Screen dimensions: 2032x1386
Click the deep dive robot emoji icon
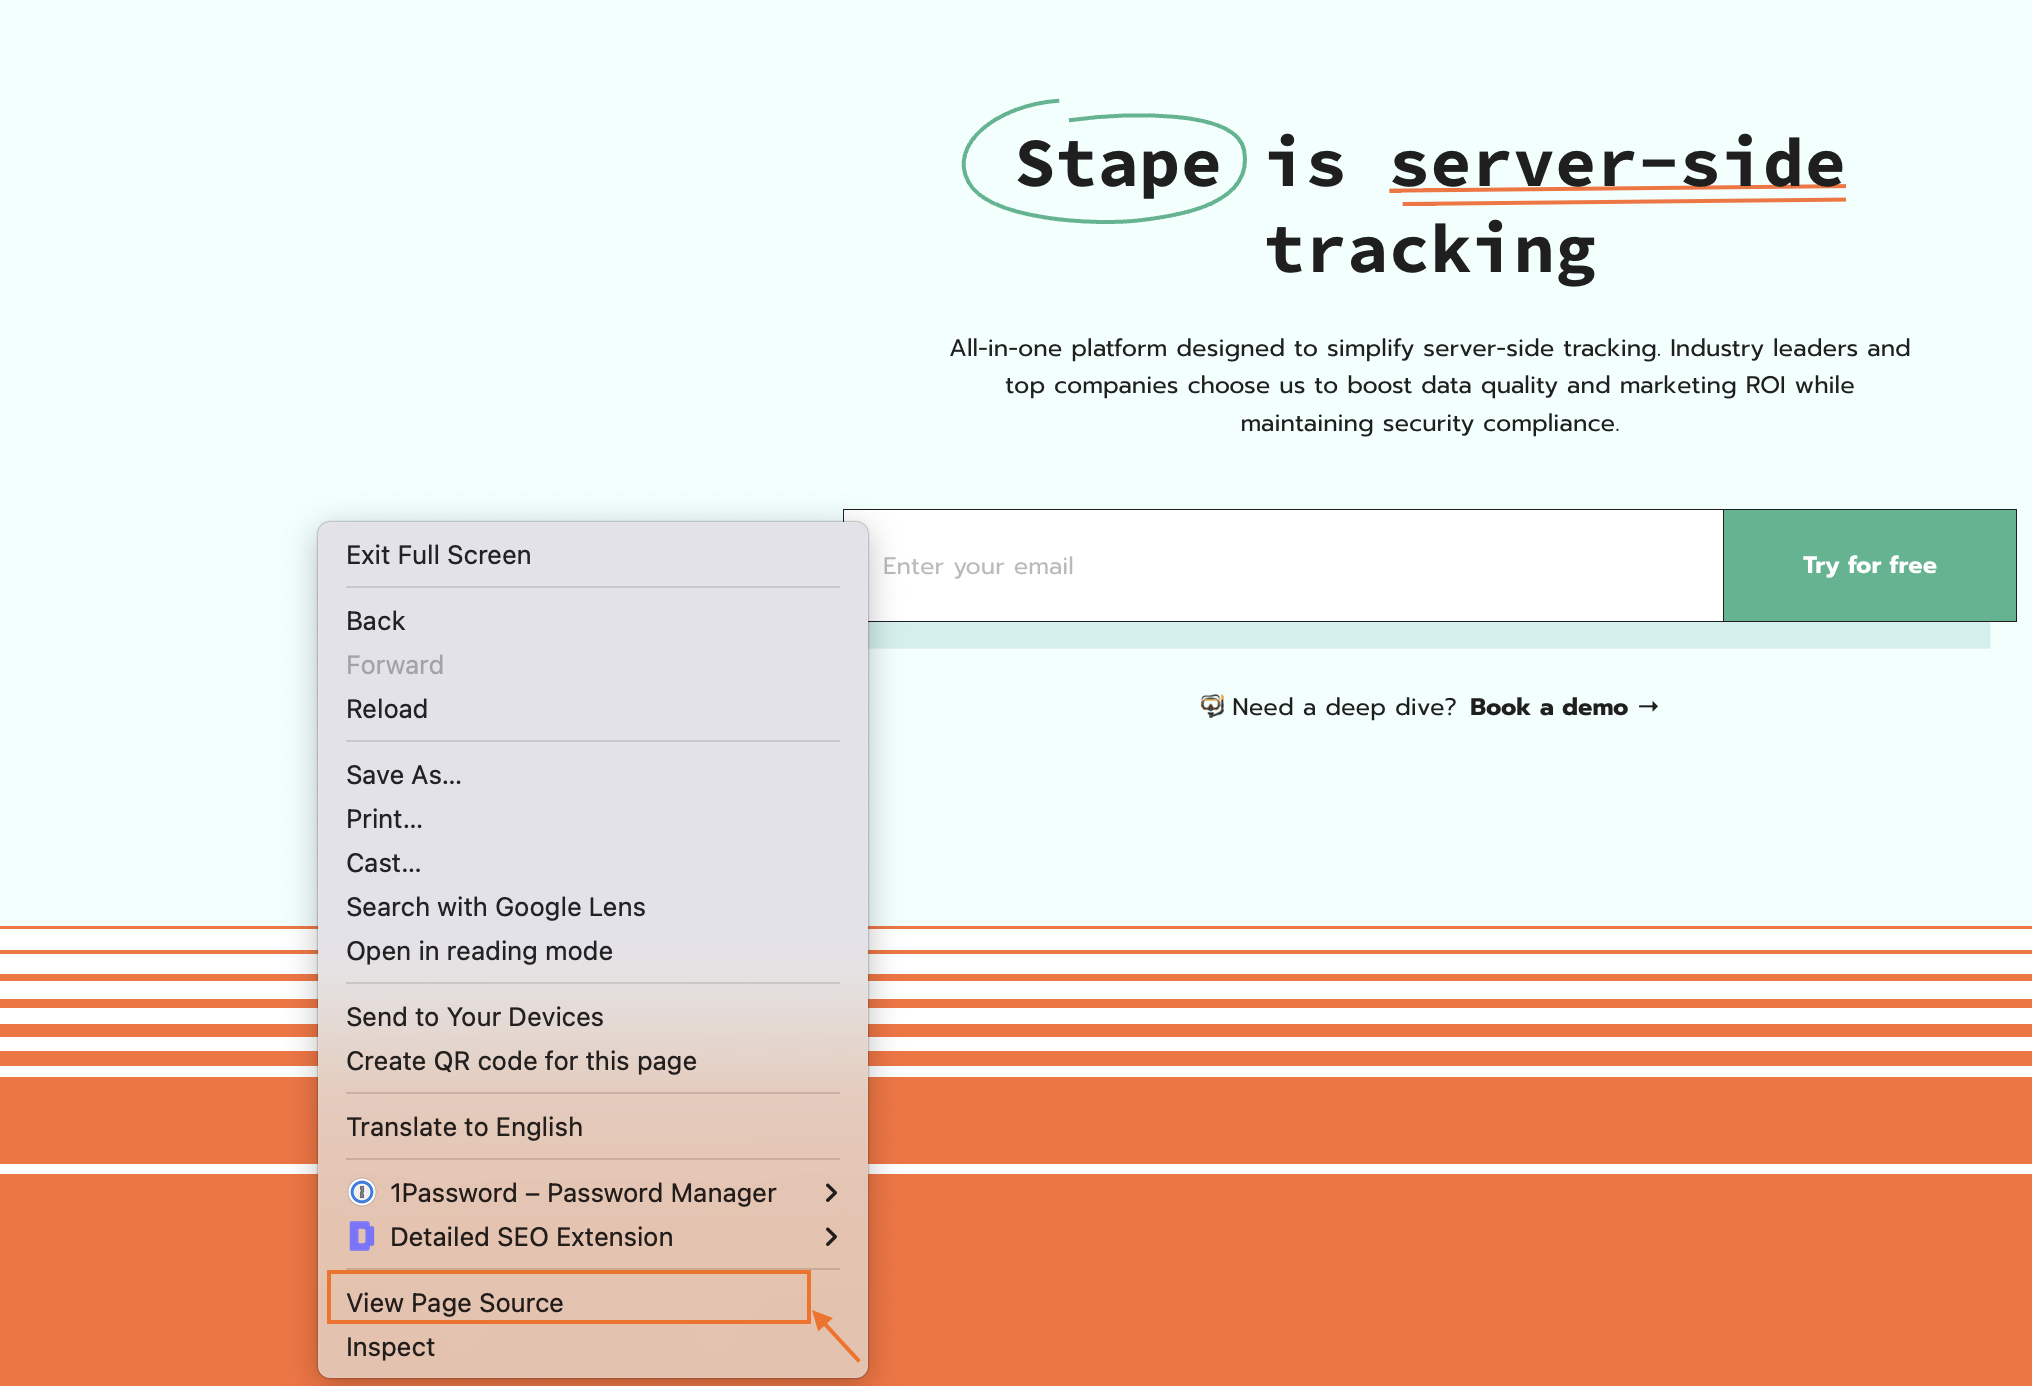coord(1211,707)
